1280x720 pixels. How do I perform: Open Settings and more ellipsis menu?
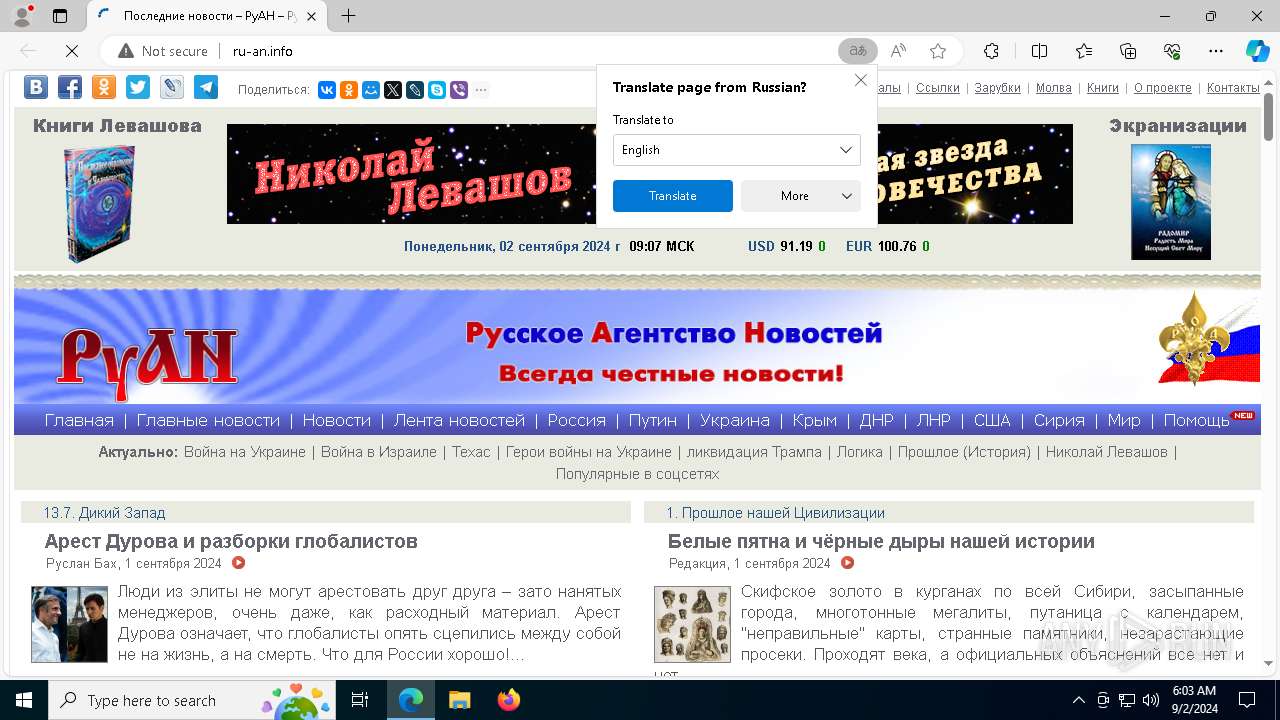click(x=1216, y=51)
